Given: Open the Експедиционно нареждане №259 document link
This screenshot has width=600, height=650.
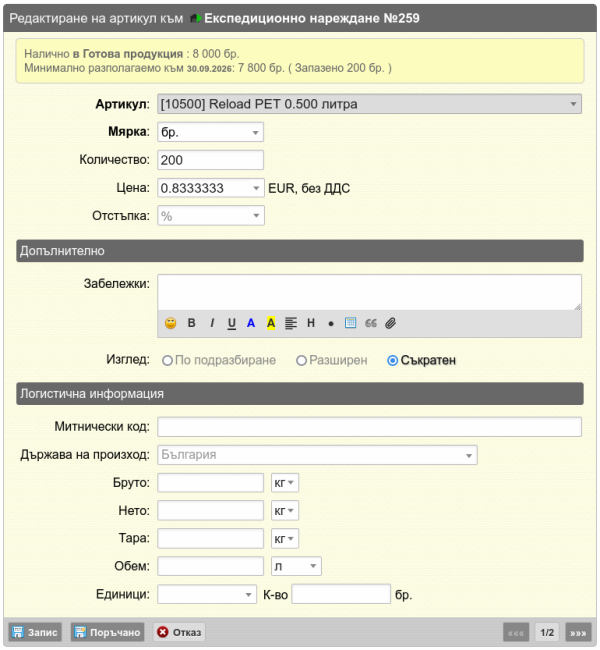Looking at the screenshot, I should point(311,18).
